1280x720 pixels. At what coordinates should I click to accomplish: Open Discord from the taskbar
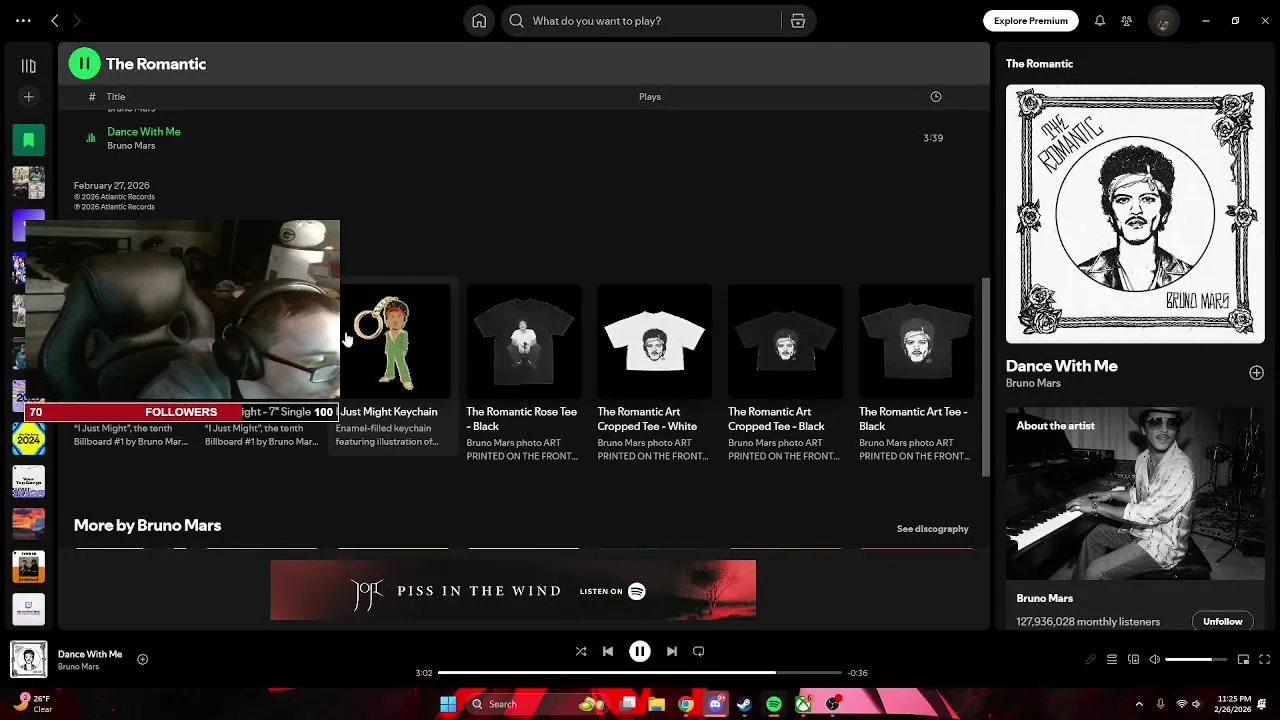[x=715, y=704]
